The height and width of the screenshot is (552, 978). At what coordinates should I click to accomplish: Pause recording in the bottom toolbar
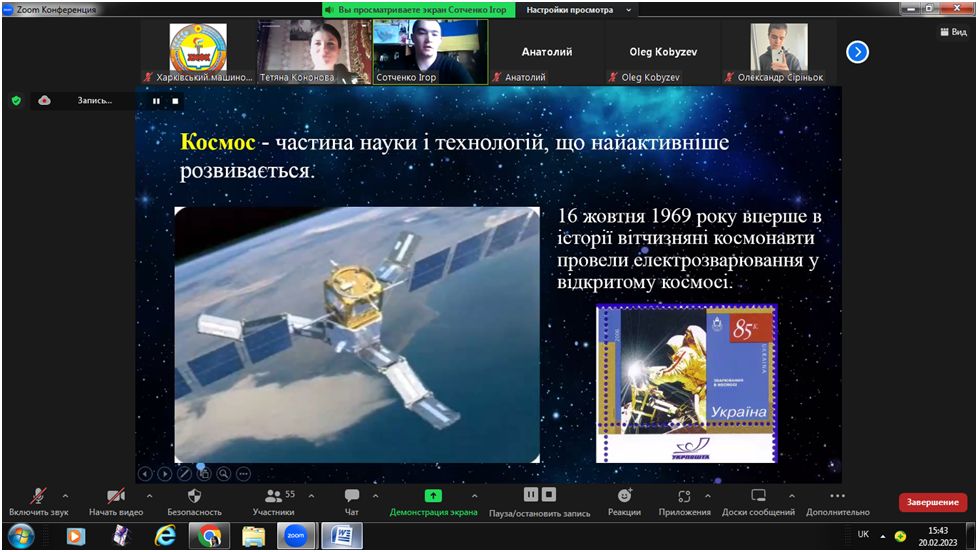click(x=531, y=495)
